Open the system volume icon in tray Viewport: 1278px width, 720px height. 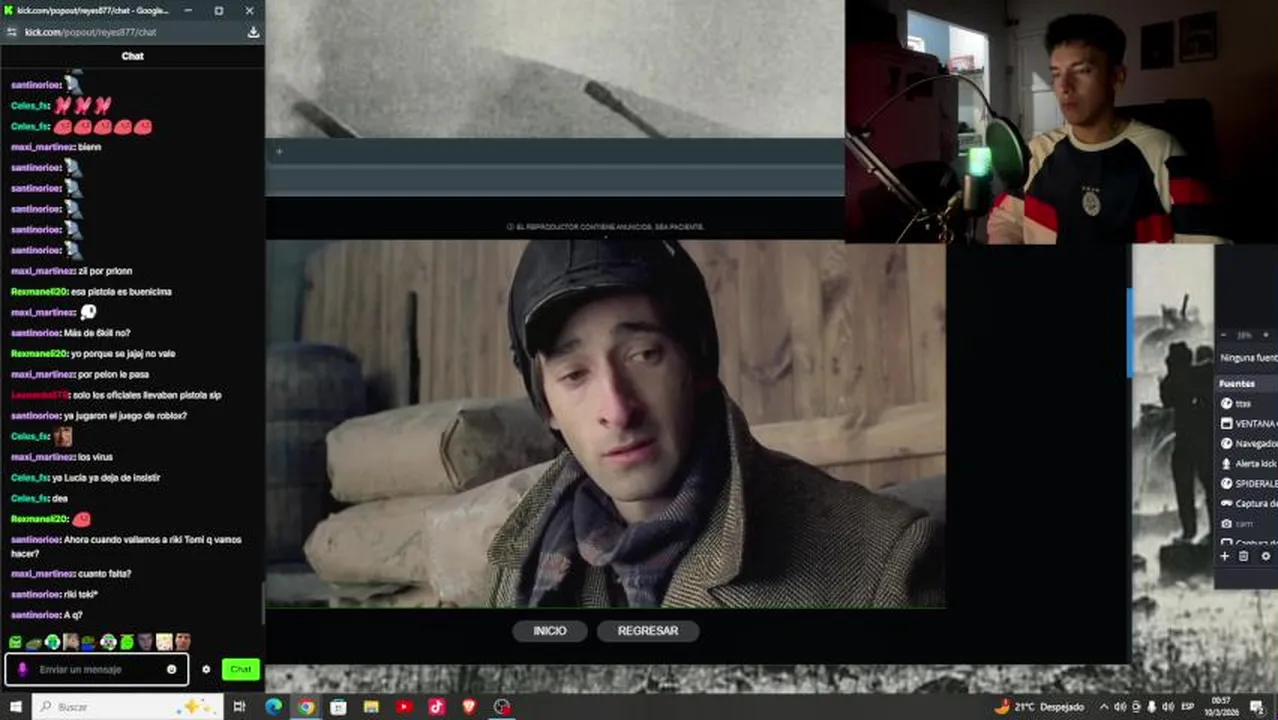tap(1168, 707)
